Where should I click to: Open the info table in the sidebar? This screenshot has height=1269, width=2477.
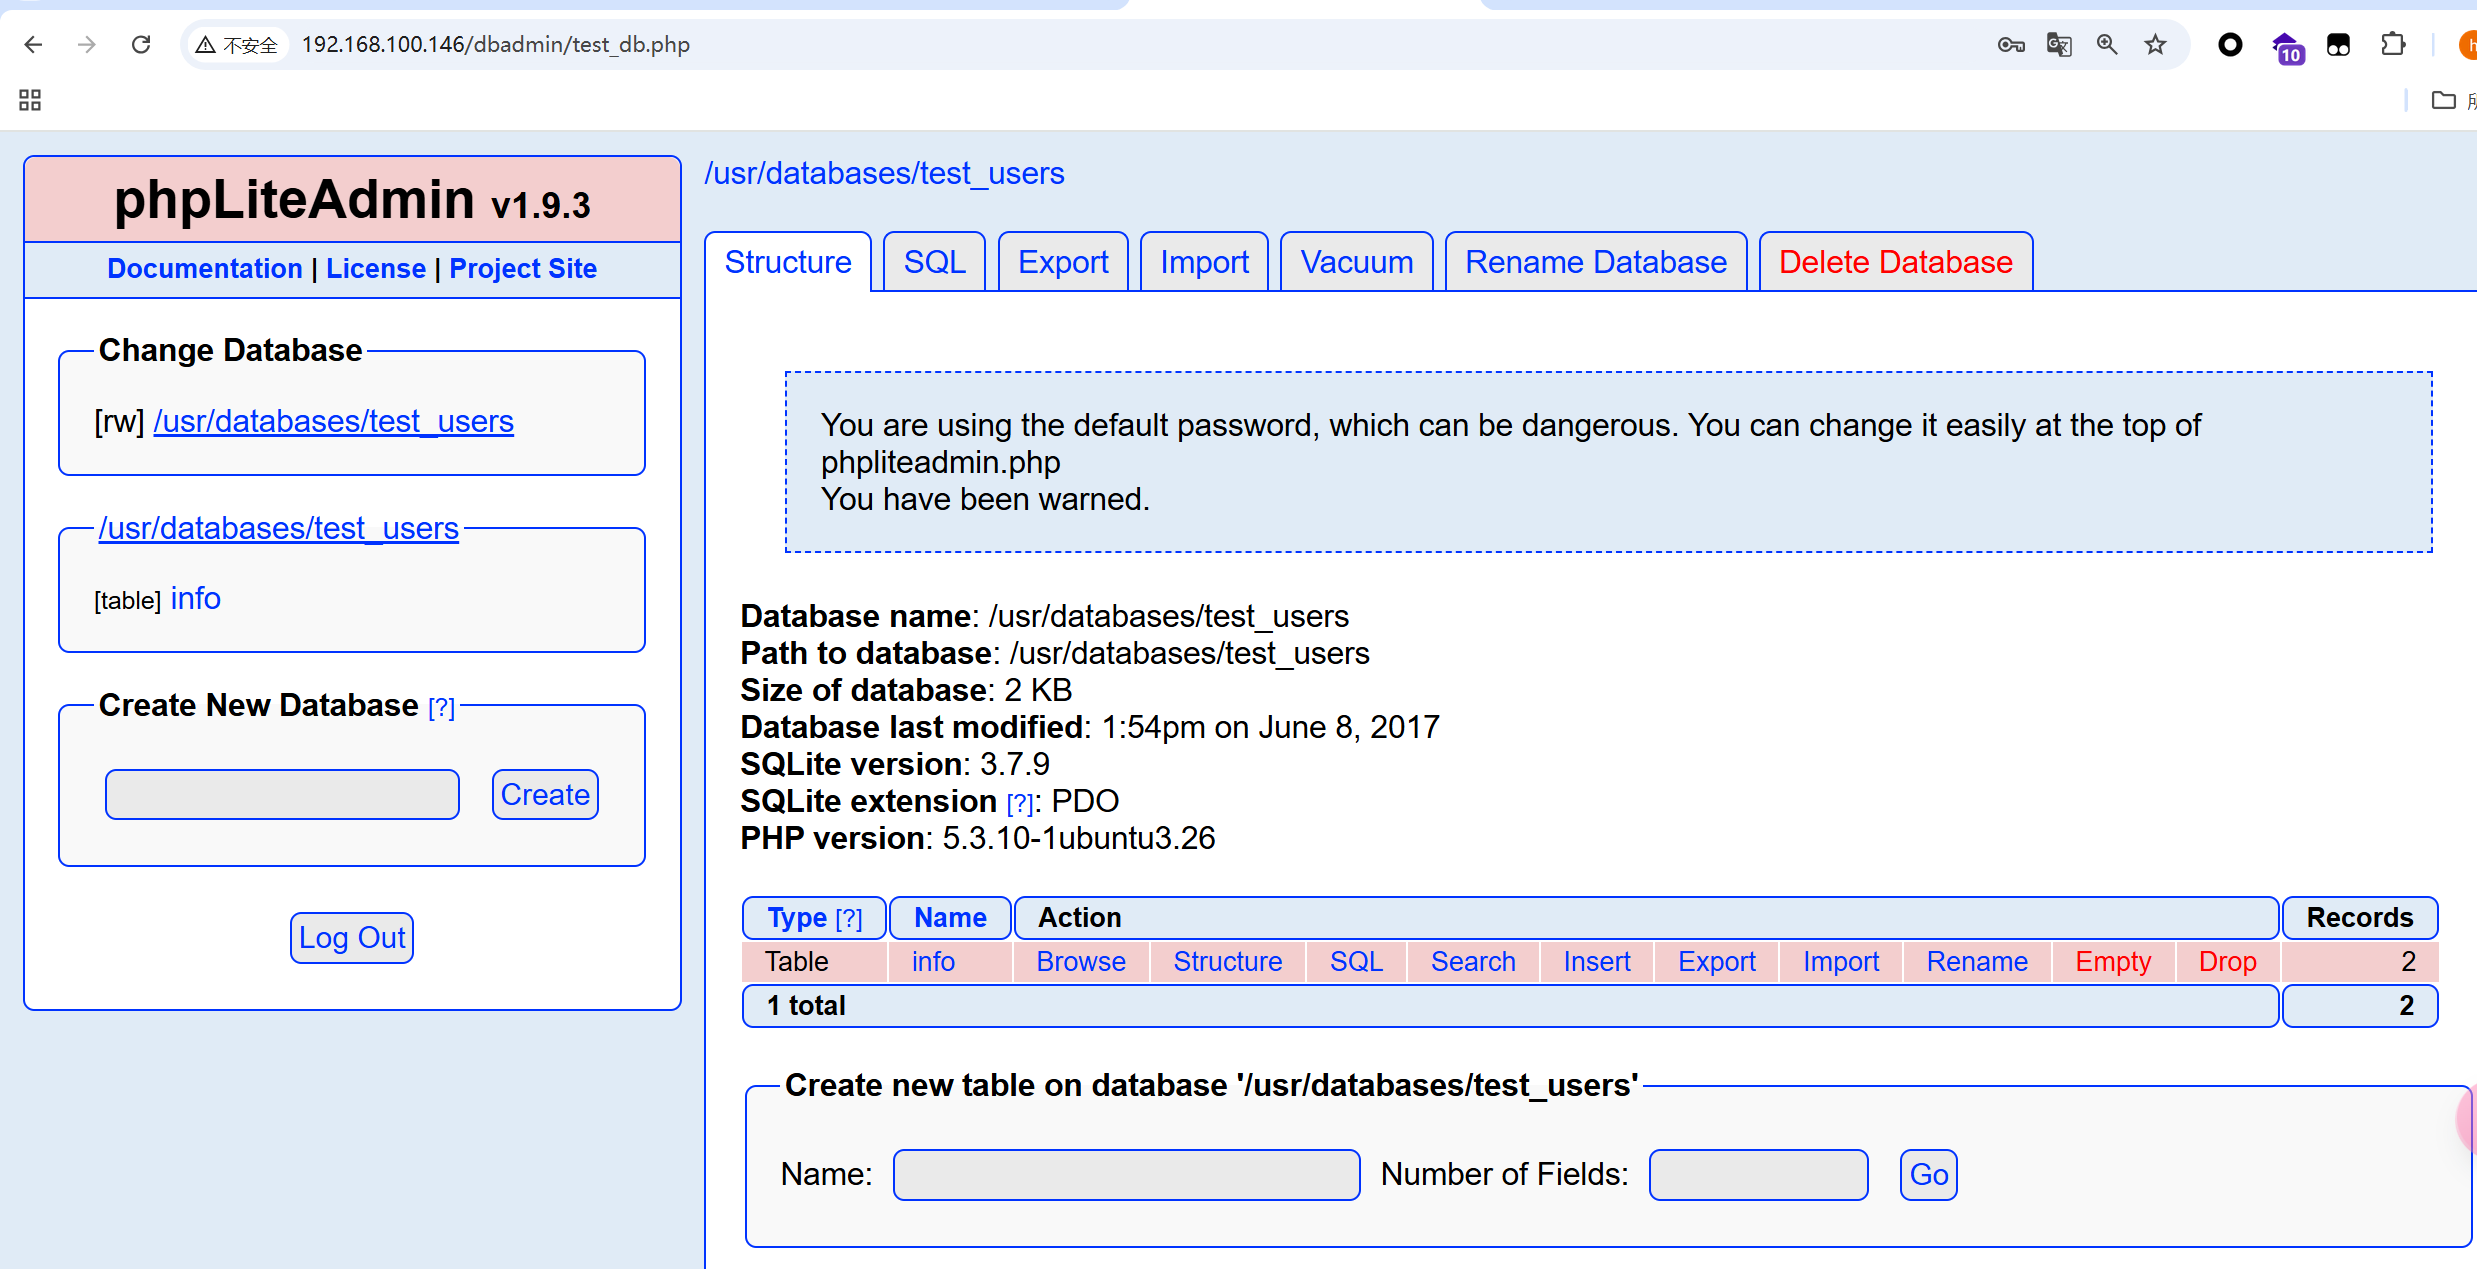196,598
